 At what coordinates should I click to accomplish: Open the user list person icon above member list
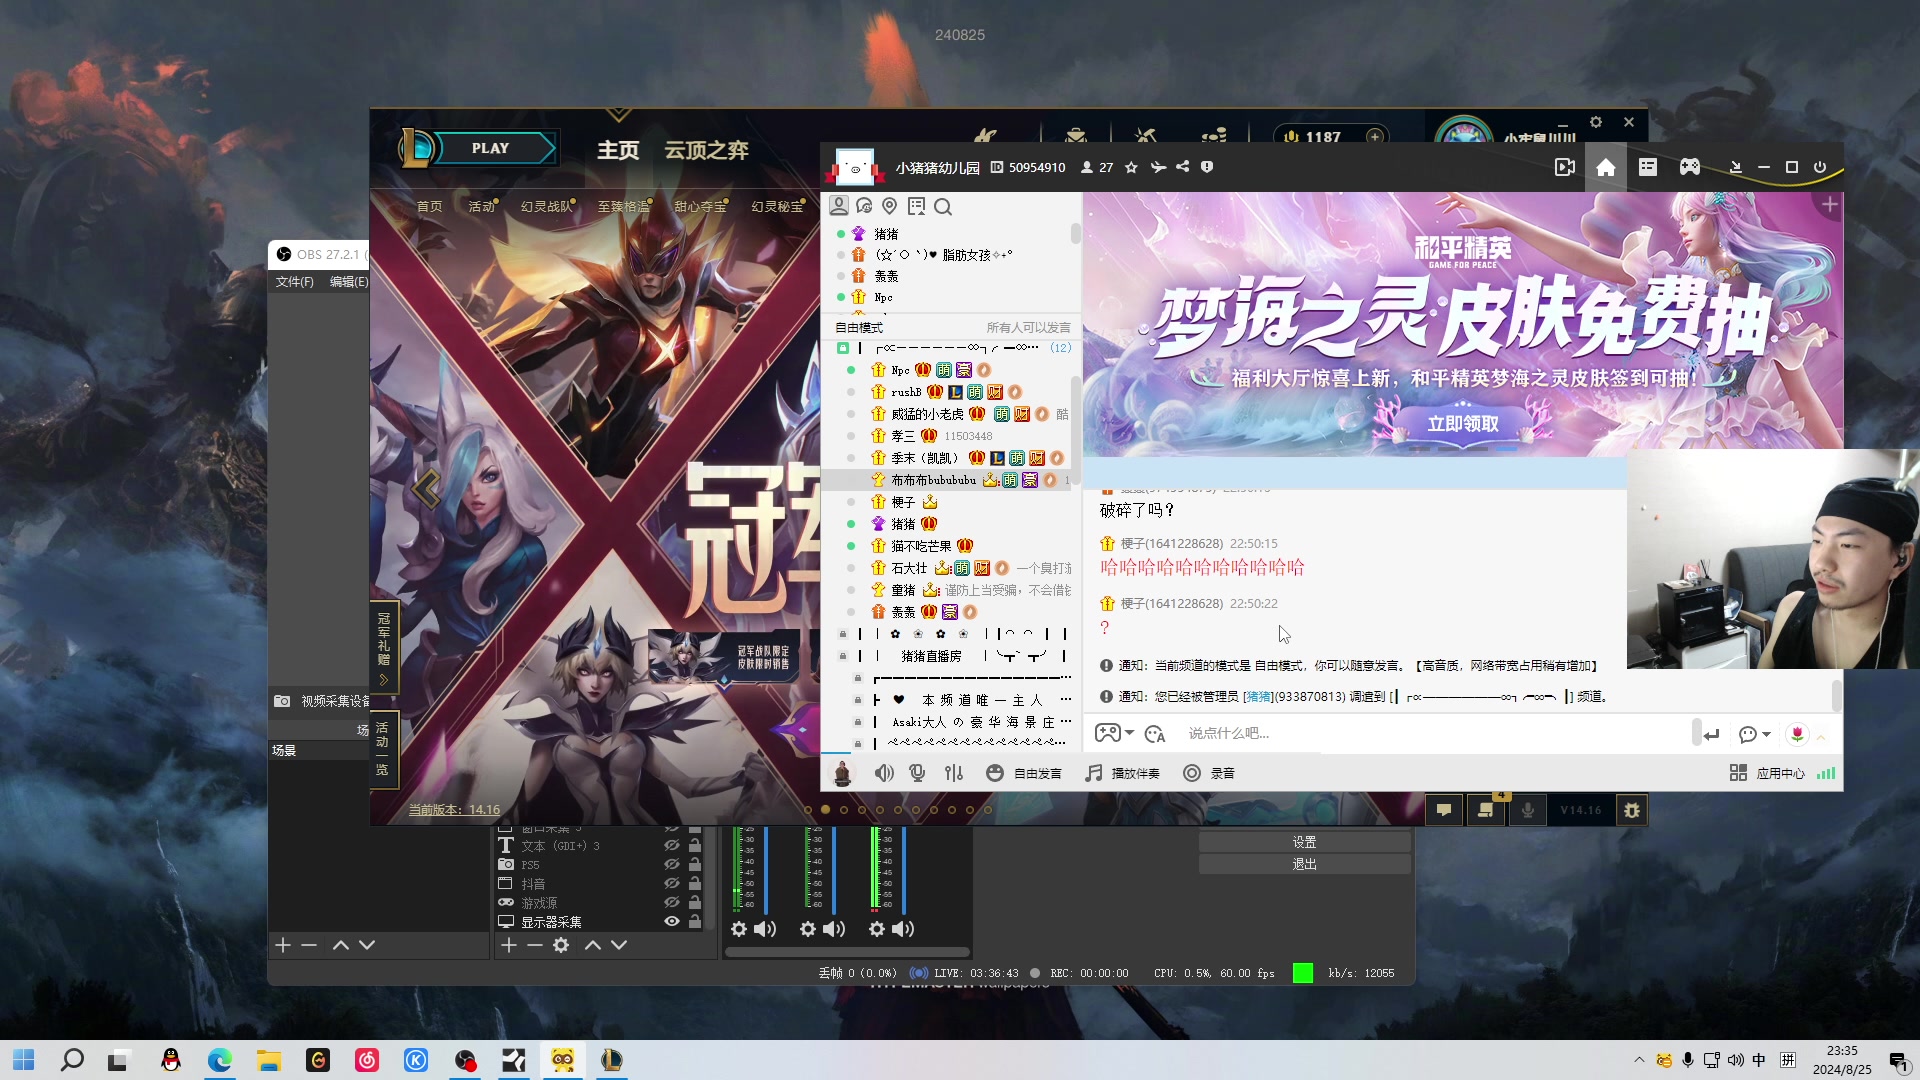pos(838,206)
